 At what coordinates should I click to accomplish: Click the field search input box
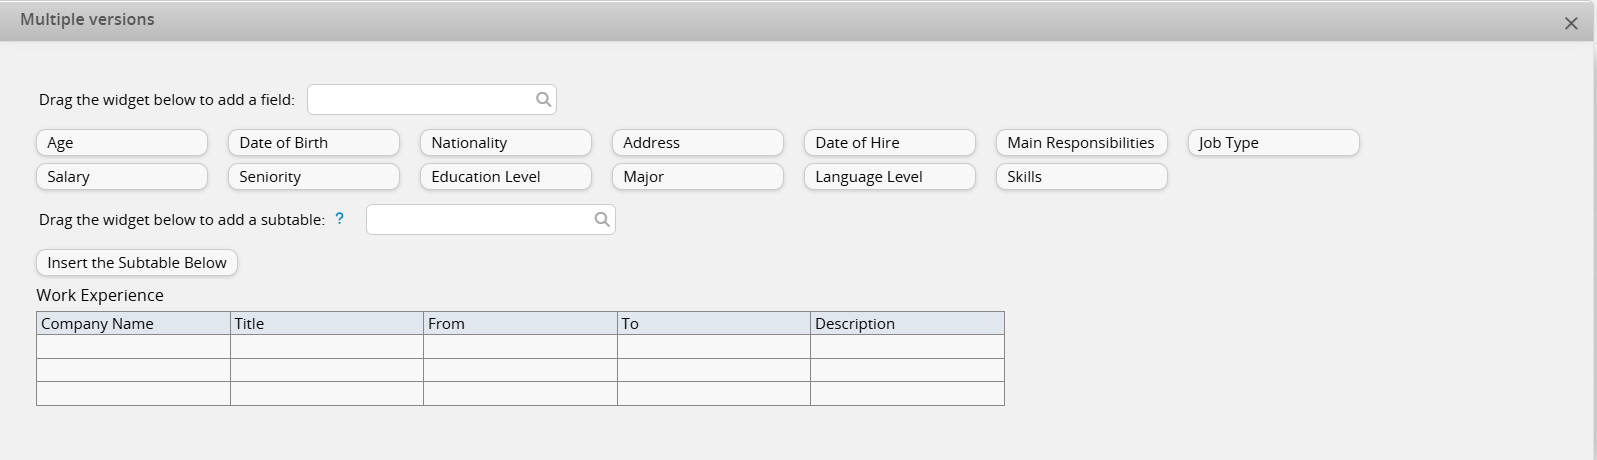click(421, 99)
